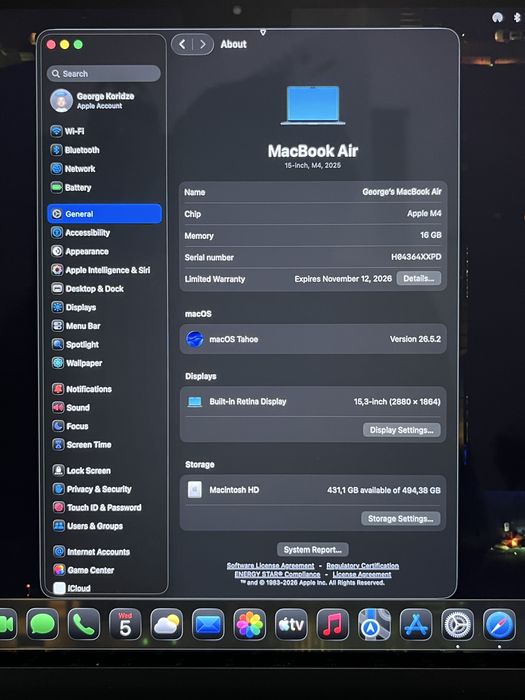Open Focus settings

point(70,426)
